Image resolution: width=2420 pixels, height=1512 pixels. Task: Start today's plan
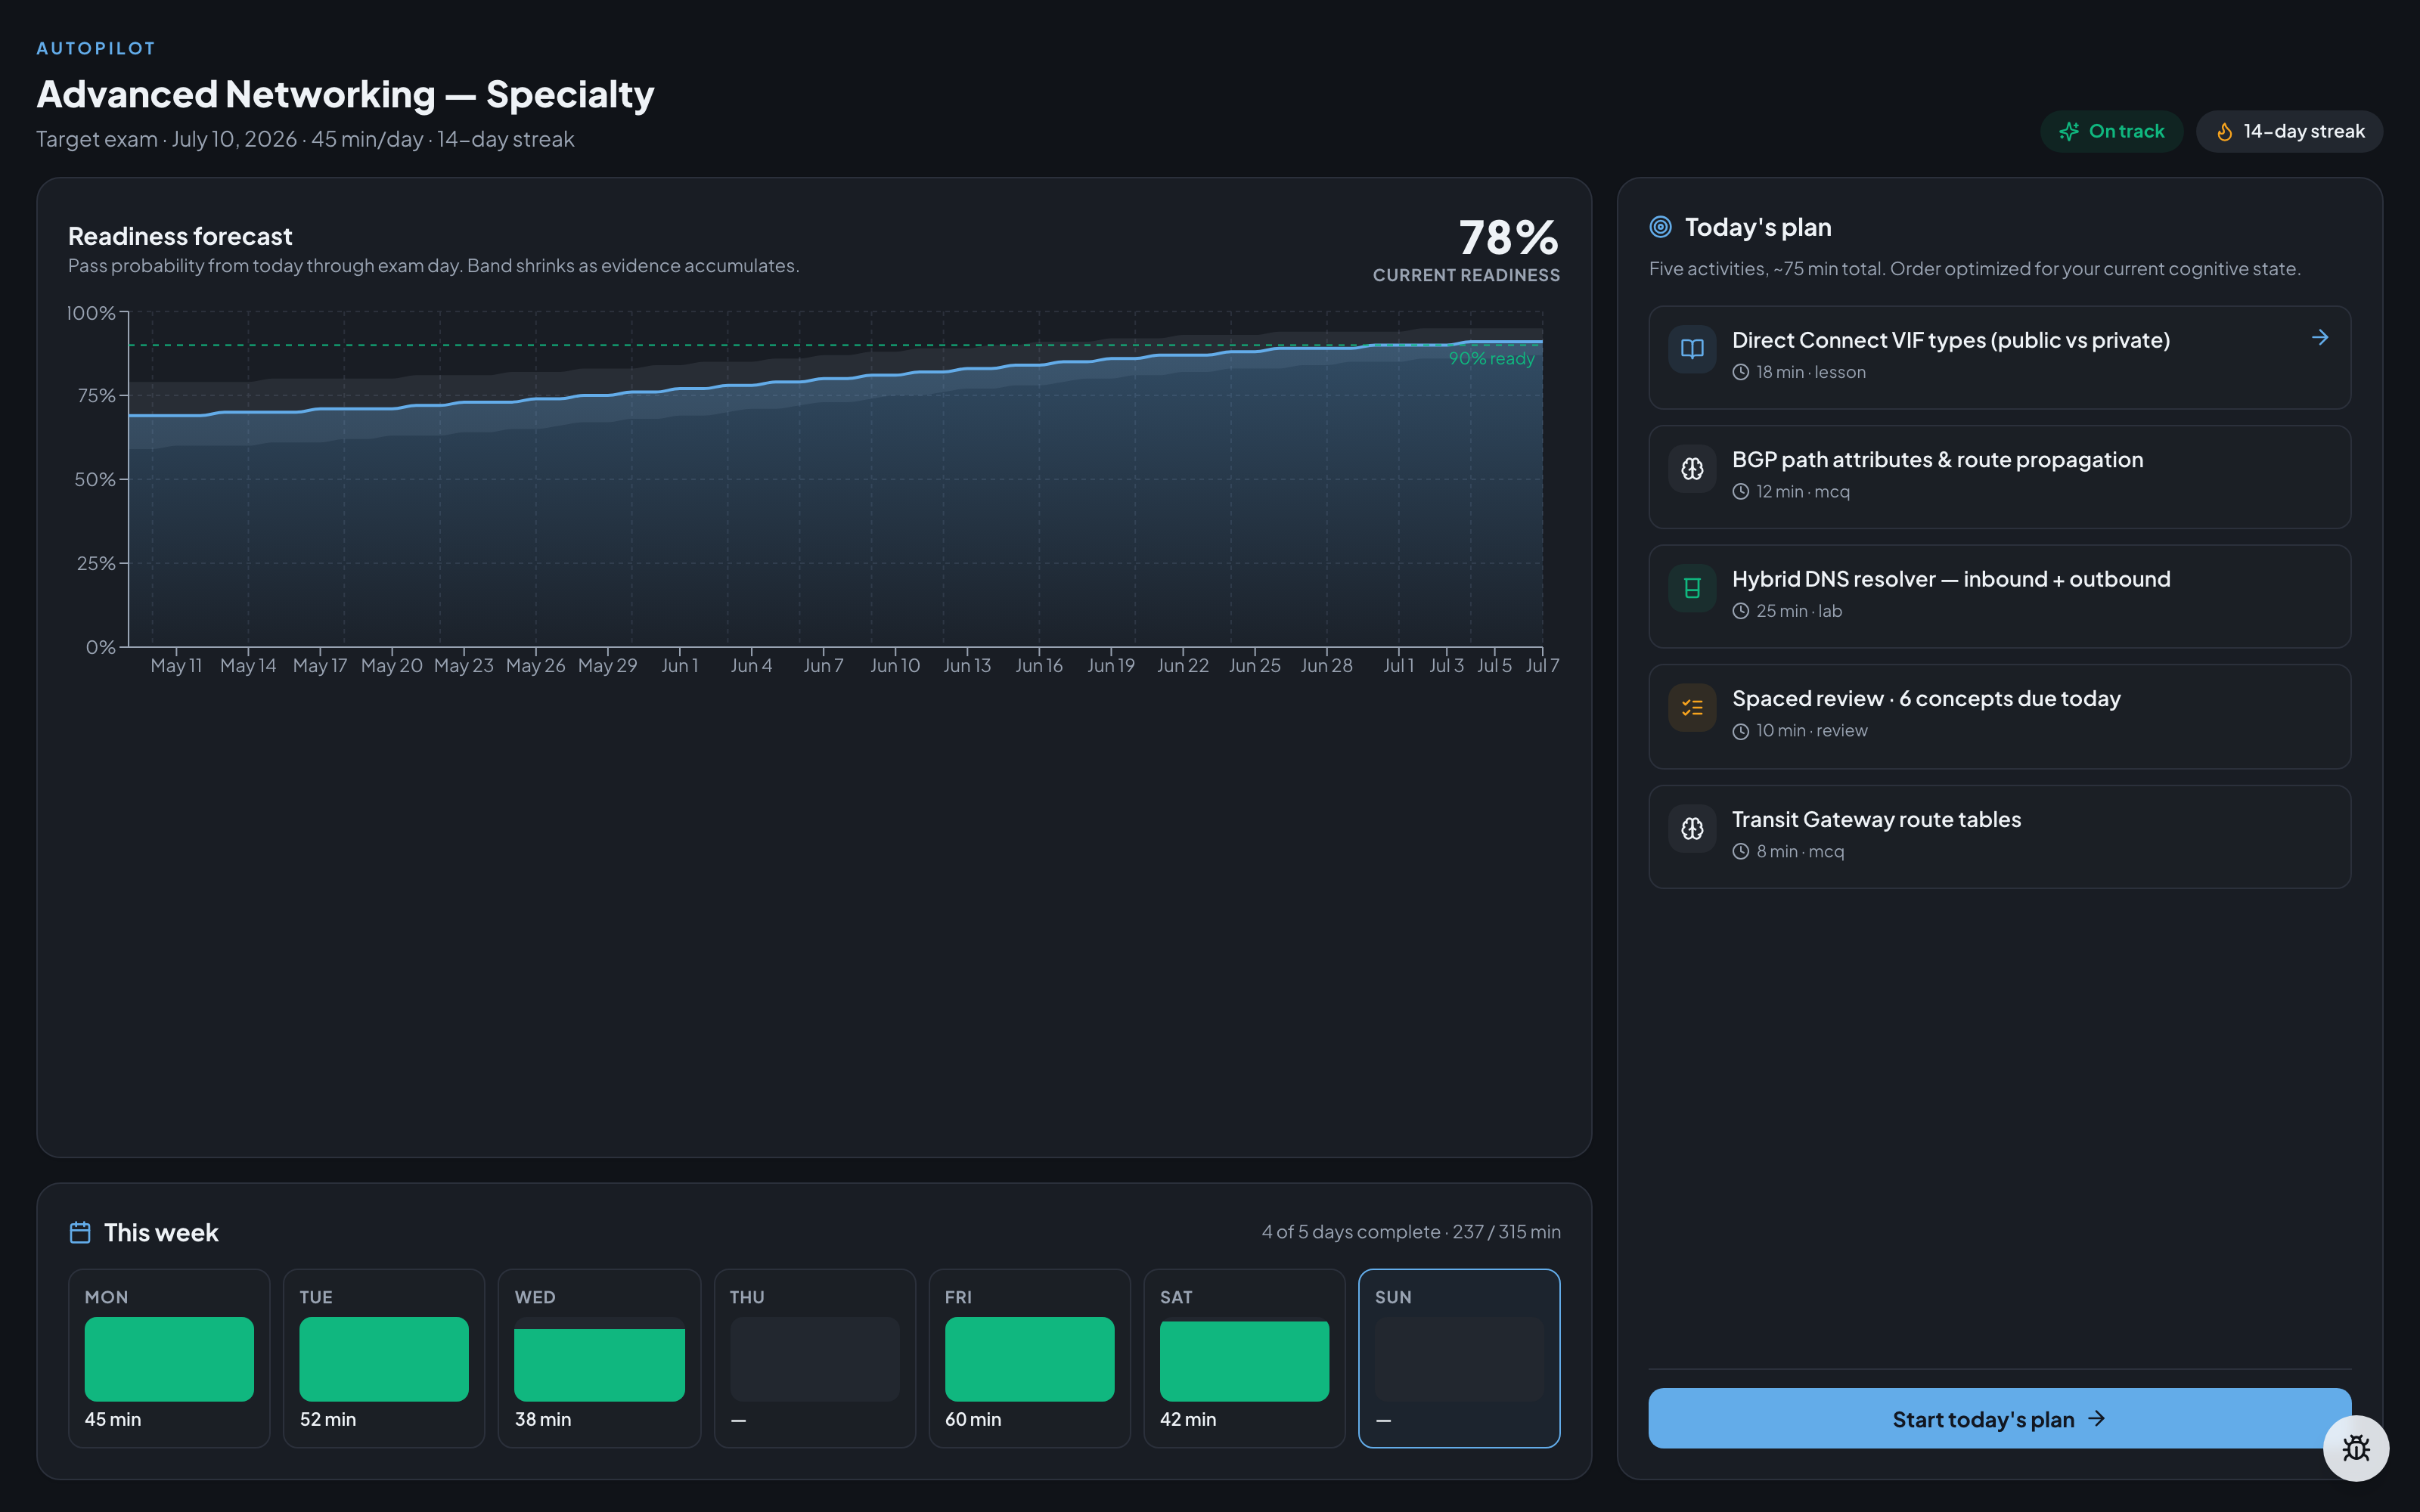click(1999, 1418)
